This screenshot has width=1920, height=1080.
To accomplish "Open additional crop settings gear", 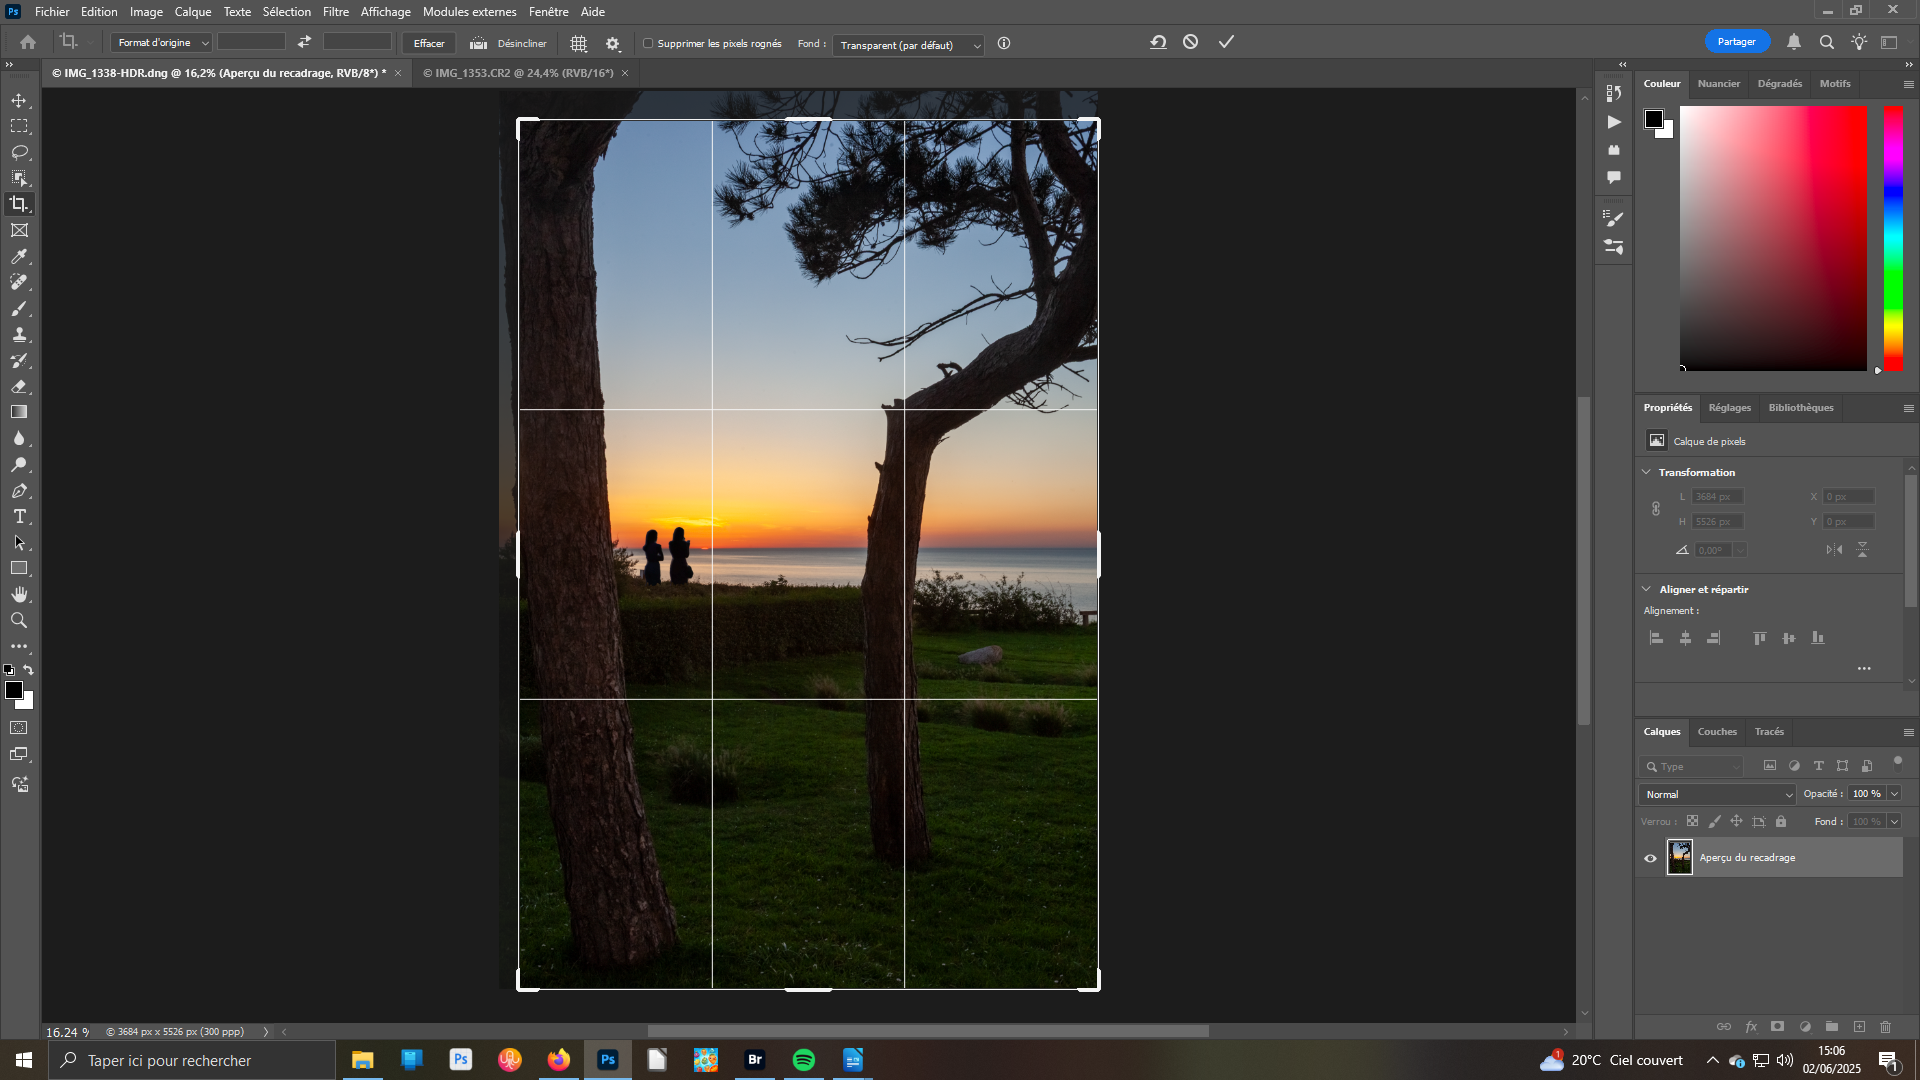I will point(613,44).
